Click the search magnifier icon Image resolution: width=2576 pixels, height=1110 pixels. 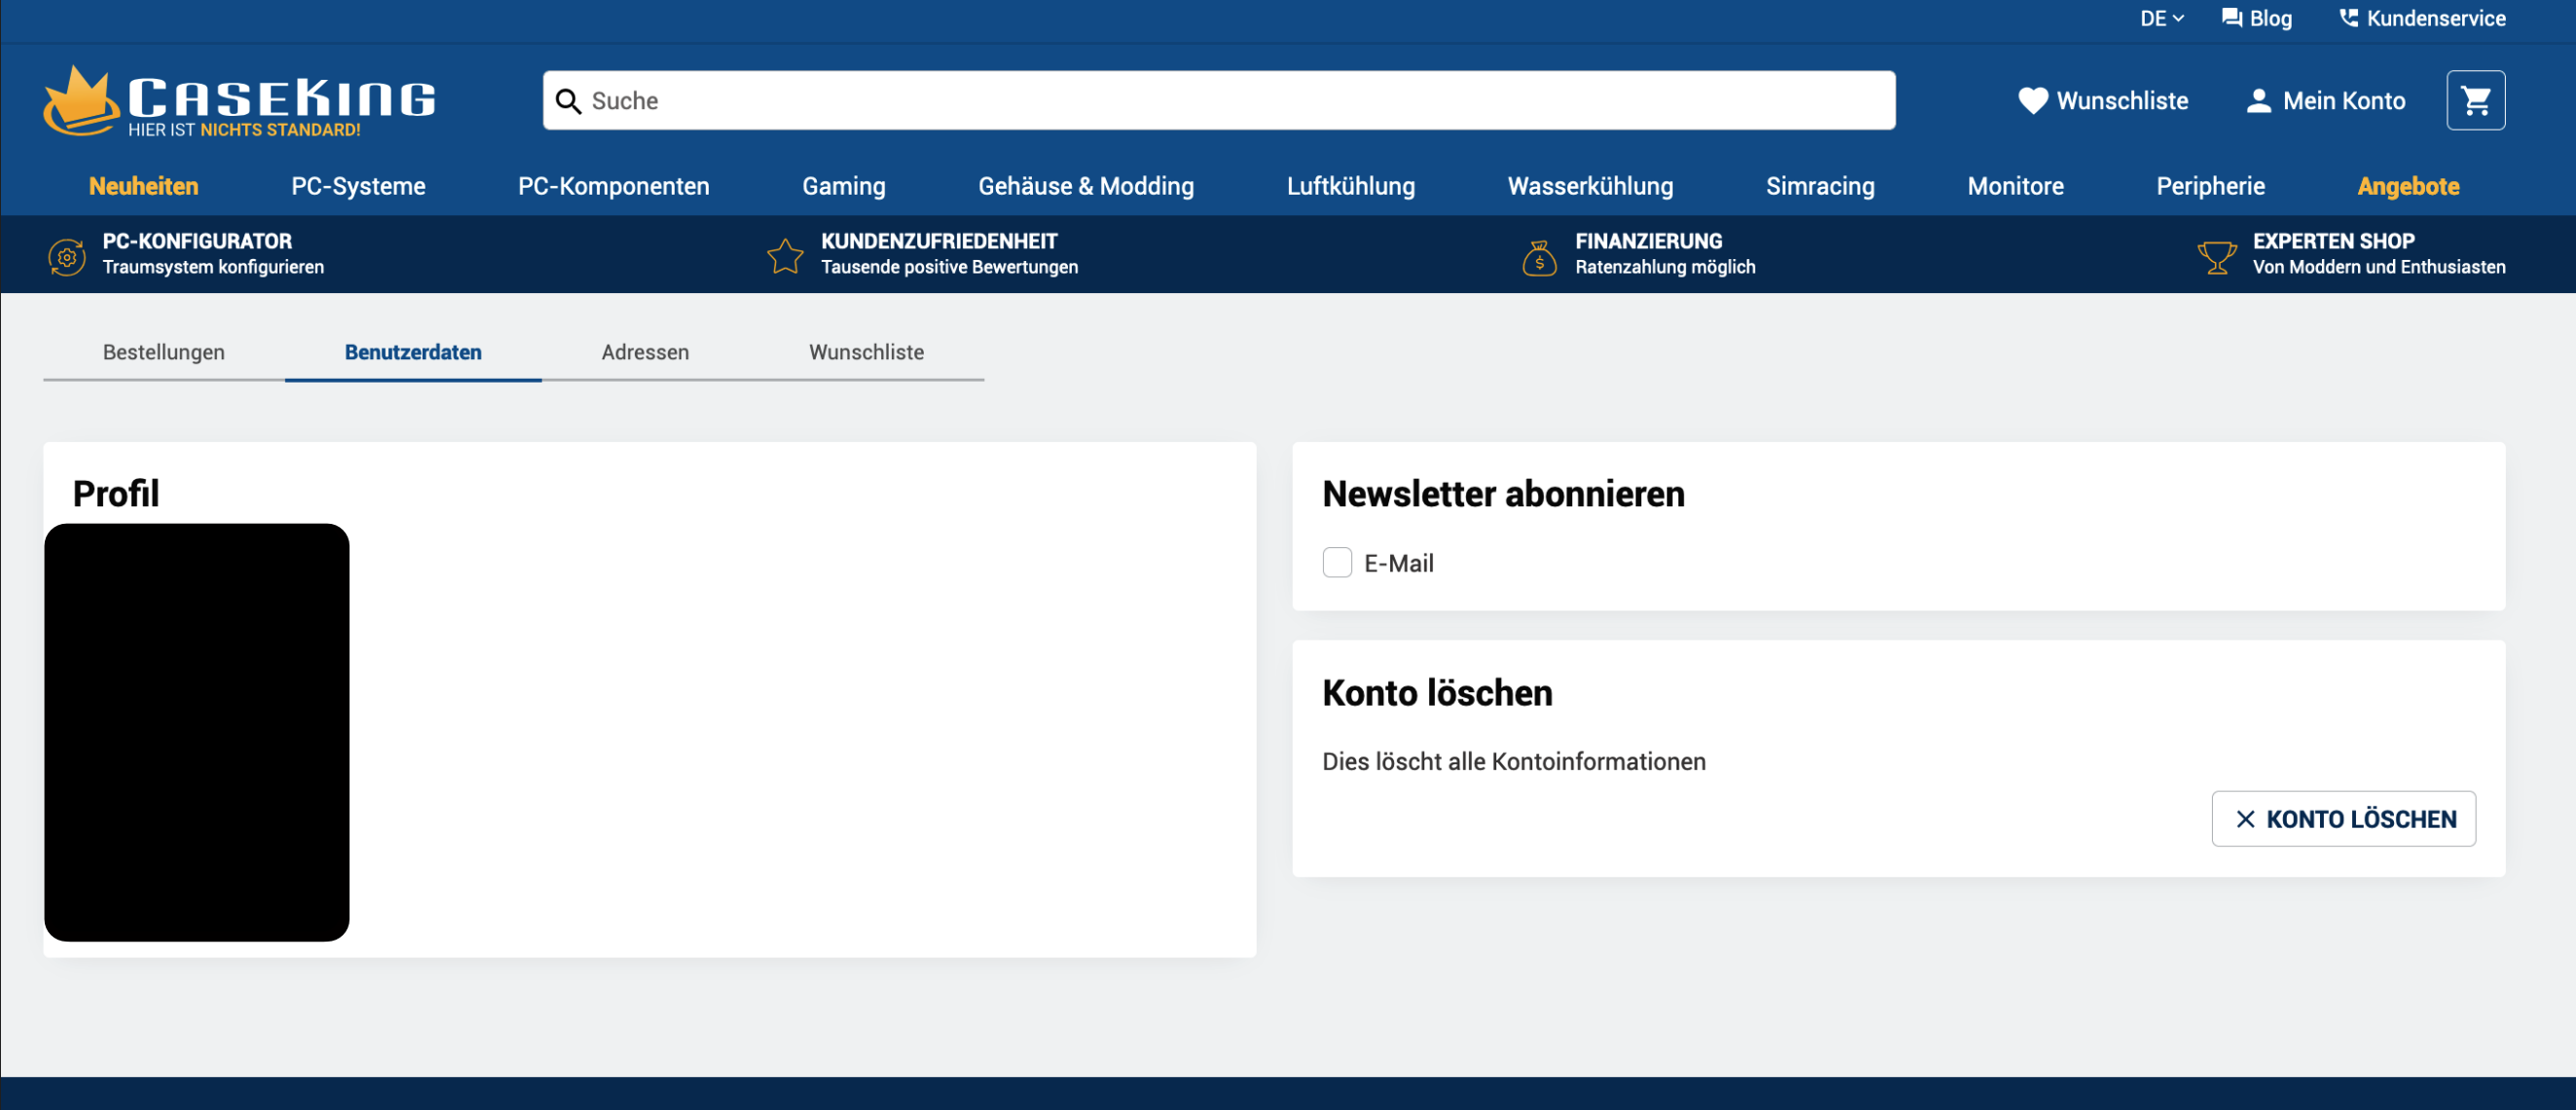(568, 101)
